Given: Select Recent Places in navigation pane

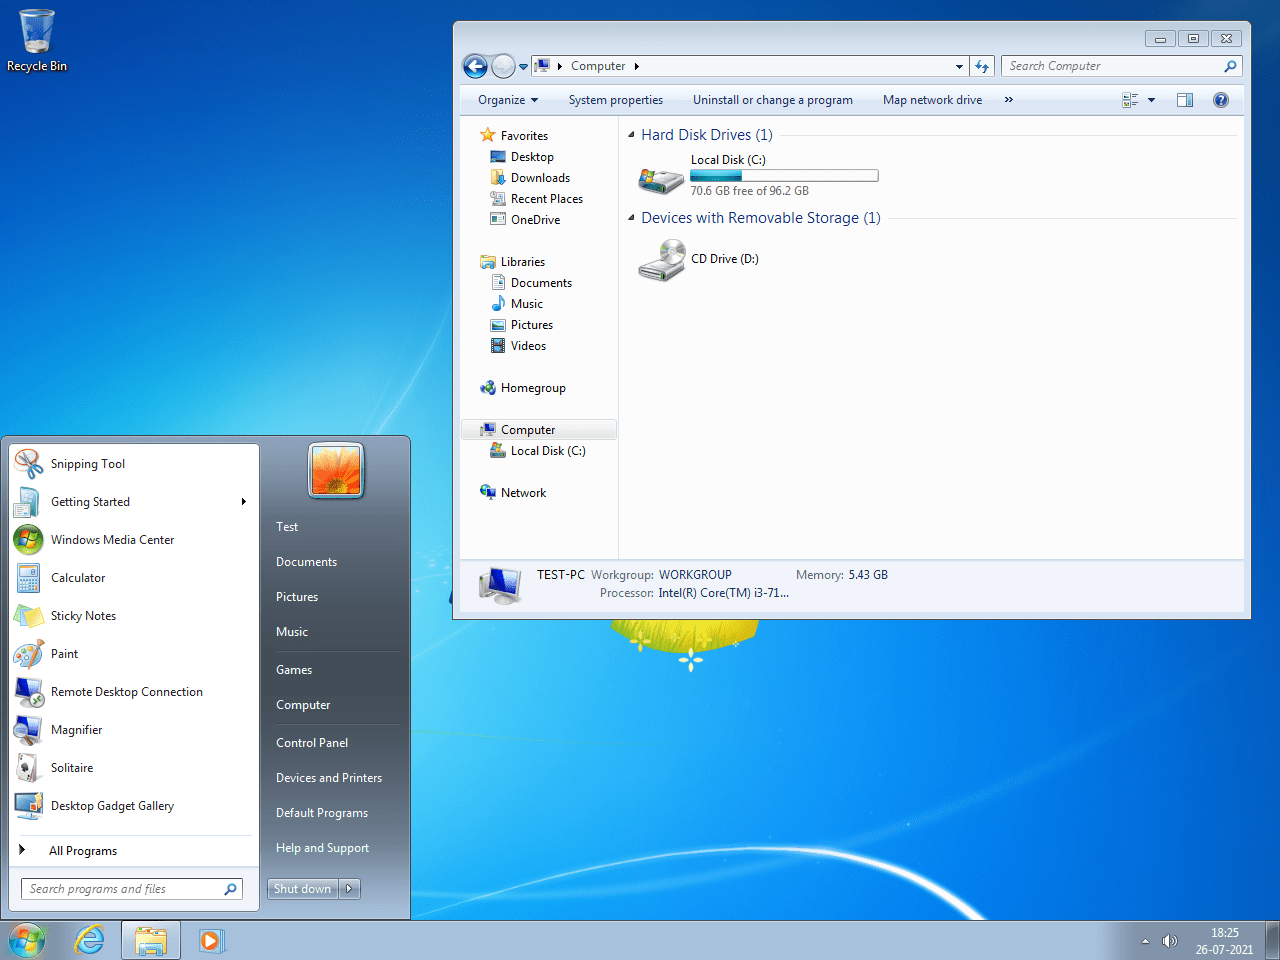Looking at the screenshot, I should tap(546, 199).
